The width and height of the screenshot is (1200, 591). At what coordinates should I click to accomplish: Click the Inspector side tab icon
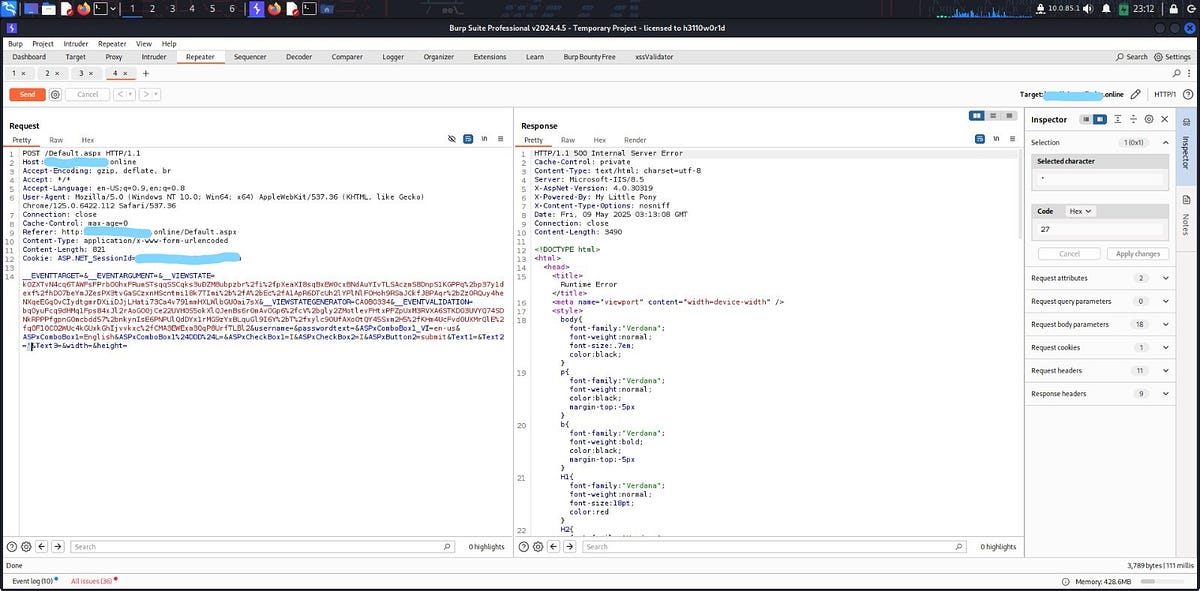[x=1186, y=123]
